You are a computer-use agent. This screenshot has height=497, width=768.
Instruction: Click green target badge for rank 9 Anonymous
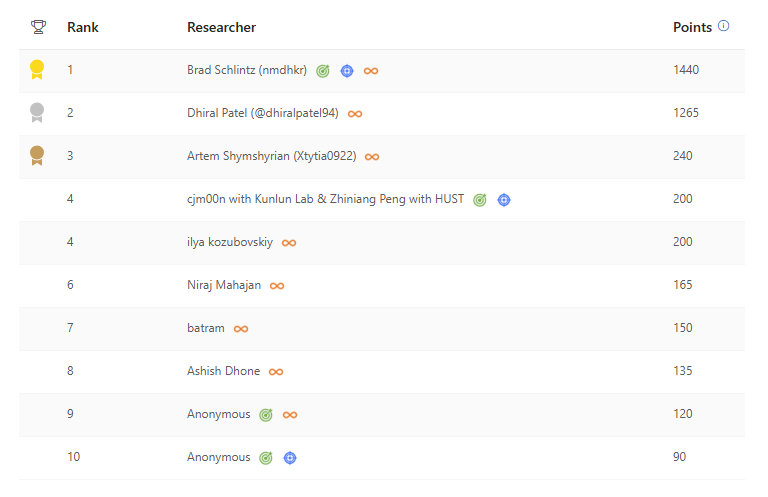click(x=266, y=415)
